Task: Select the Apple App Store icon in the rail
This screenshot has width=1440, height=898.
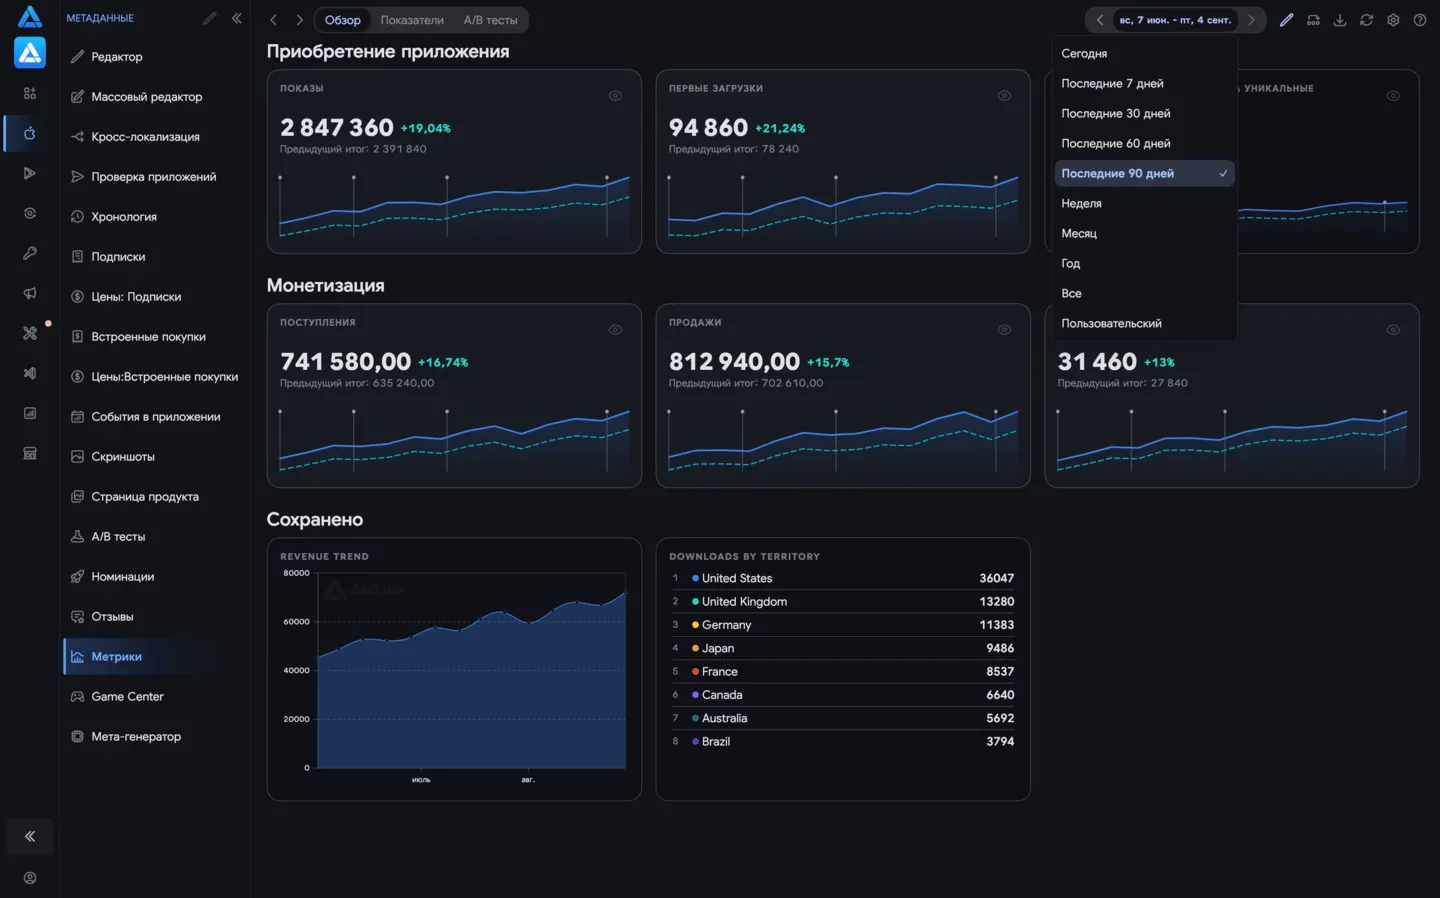Action: (x=30, y=133)
